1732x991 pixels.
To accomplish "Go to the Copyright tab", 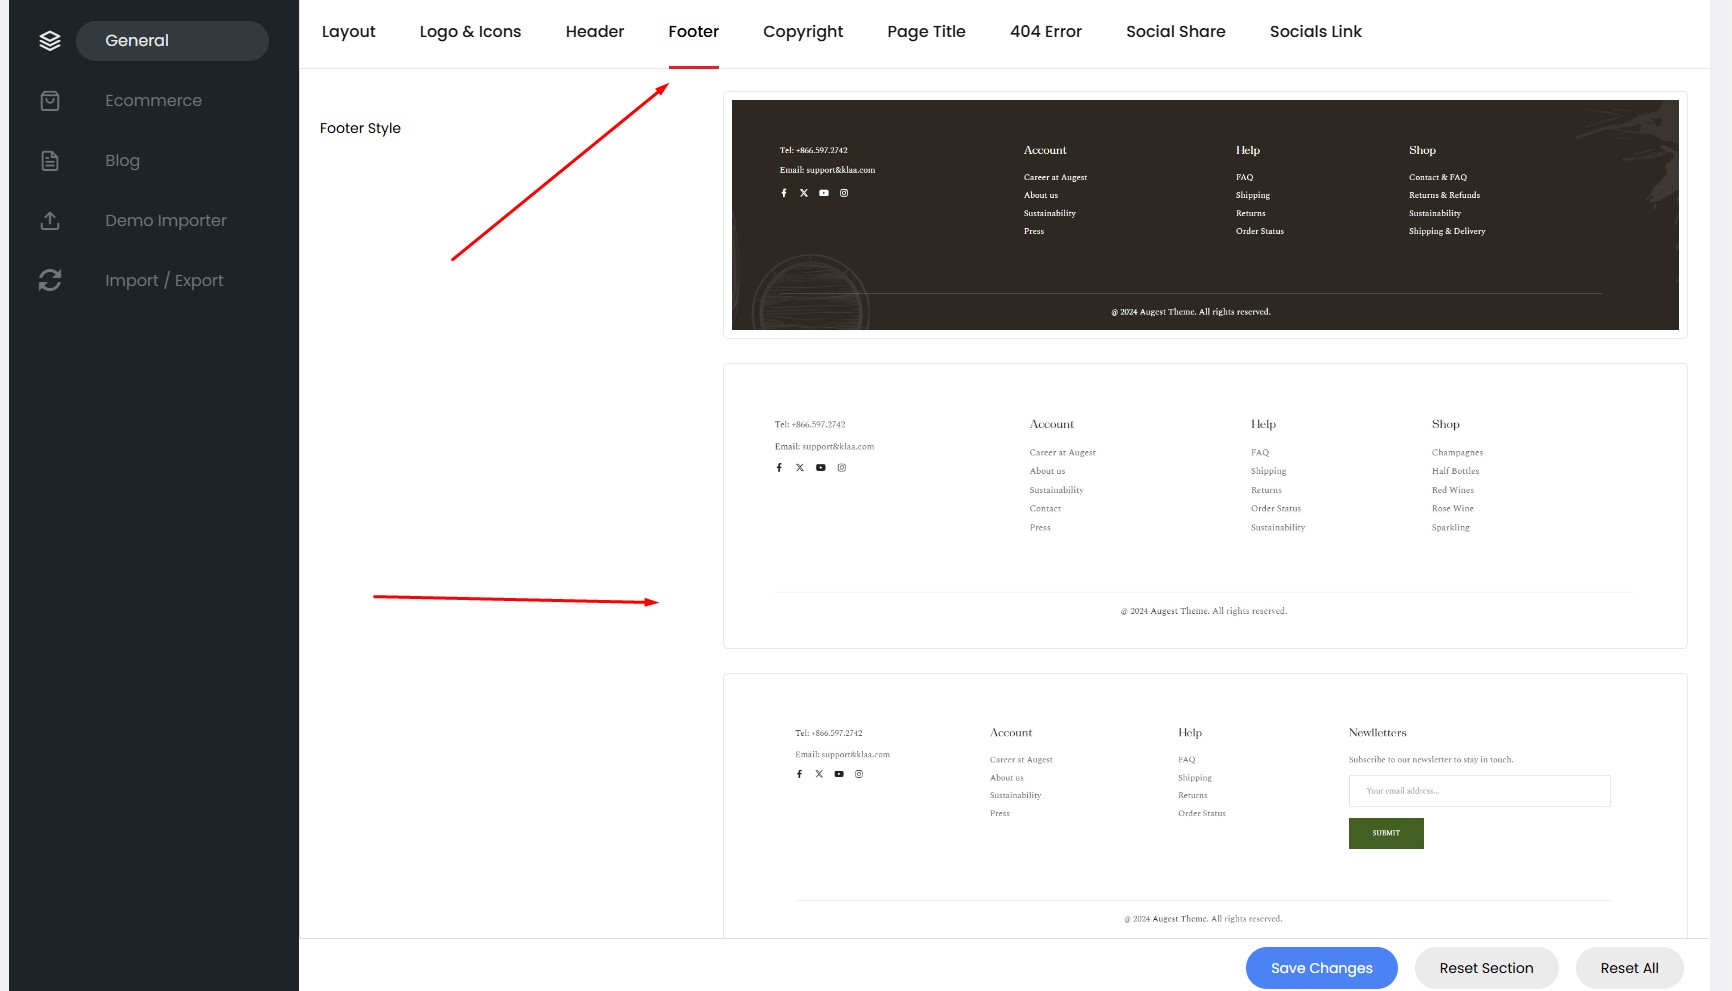I will [x=802, y=32].
